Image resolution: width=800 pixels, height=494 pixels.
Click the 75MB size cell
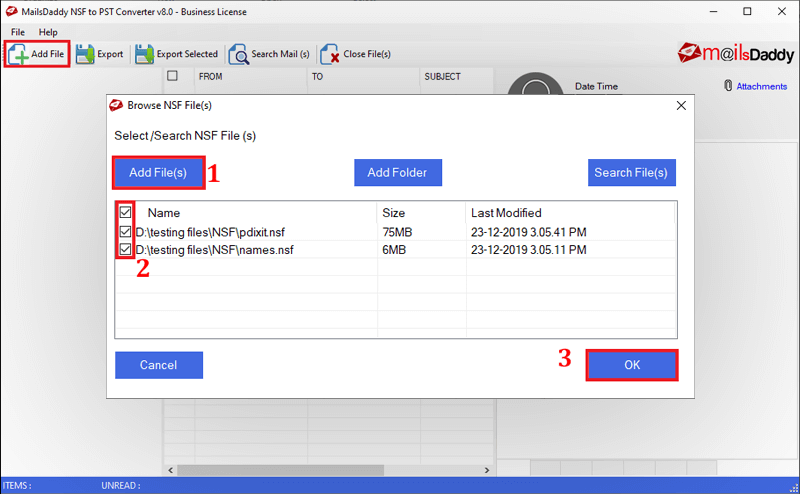pyautogui.click(x=397, y=232)
